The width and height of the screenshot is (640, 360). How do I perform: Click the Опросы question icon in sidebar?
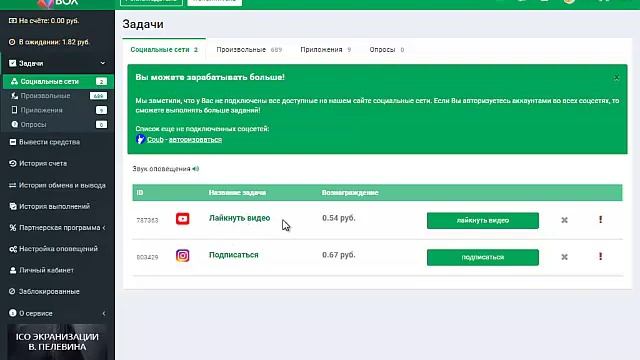click(x=15, y=124)
